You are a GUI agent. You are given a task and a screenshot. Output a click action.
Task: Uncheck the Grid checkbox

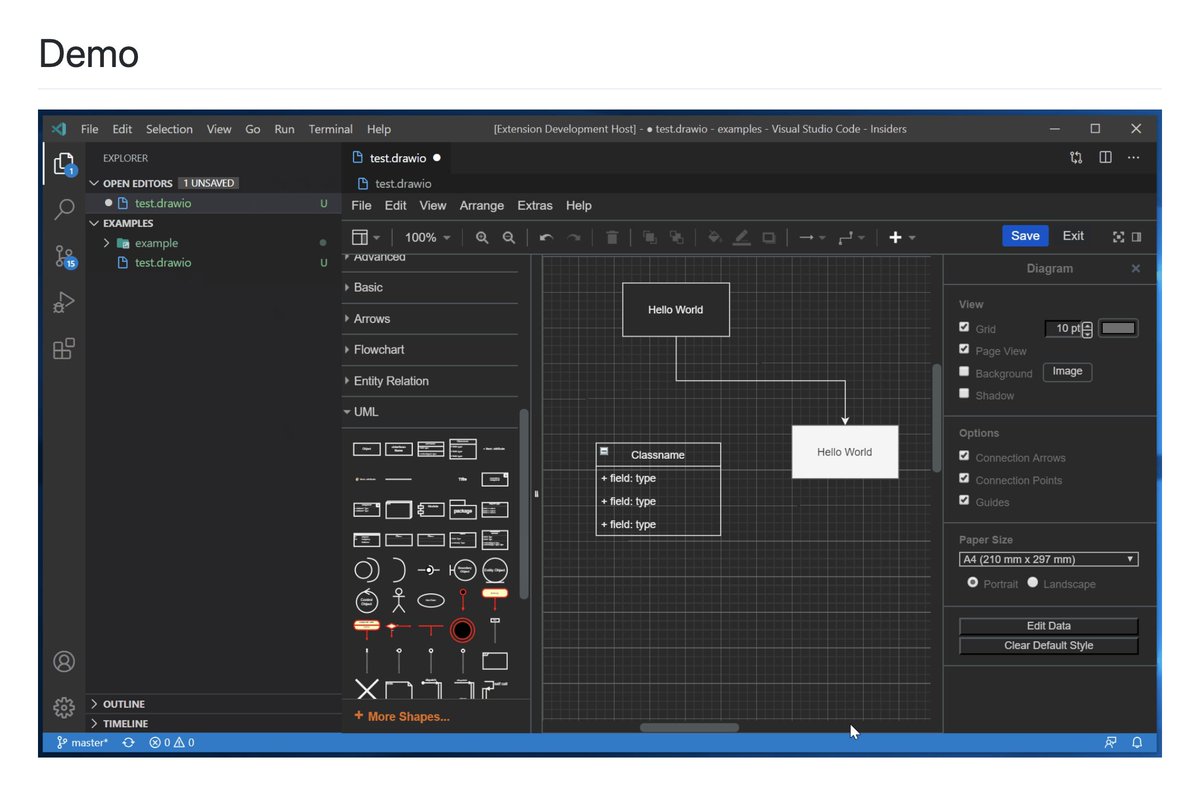point(964,327)
